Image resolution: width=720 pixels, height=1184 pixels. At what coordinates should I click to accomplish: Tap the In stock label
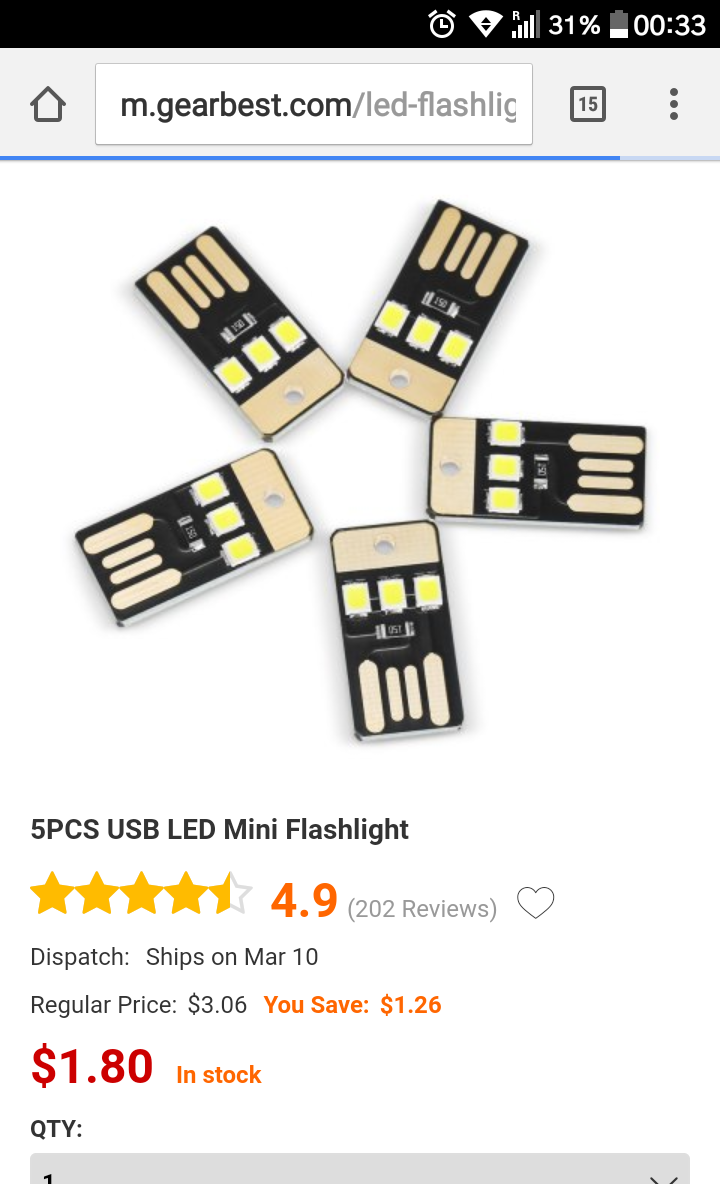pos(219,1075)
